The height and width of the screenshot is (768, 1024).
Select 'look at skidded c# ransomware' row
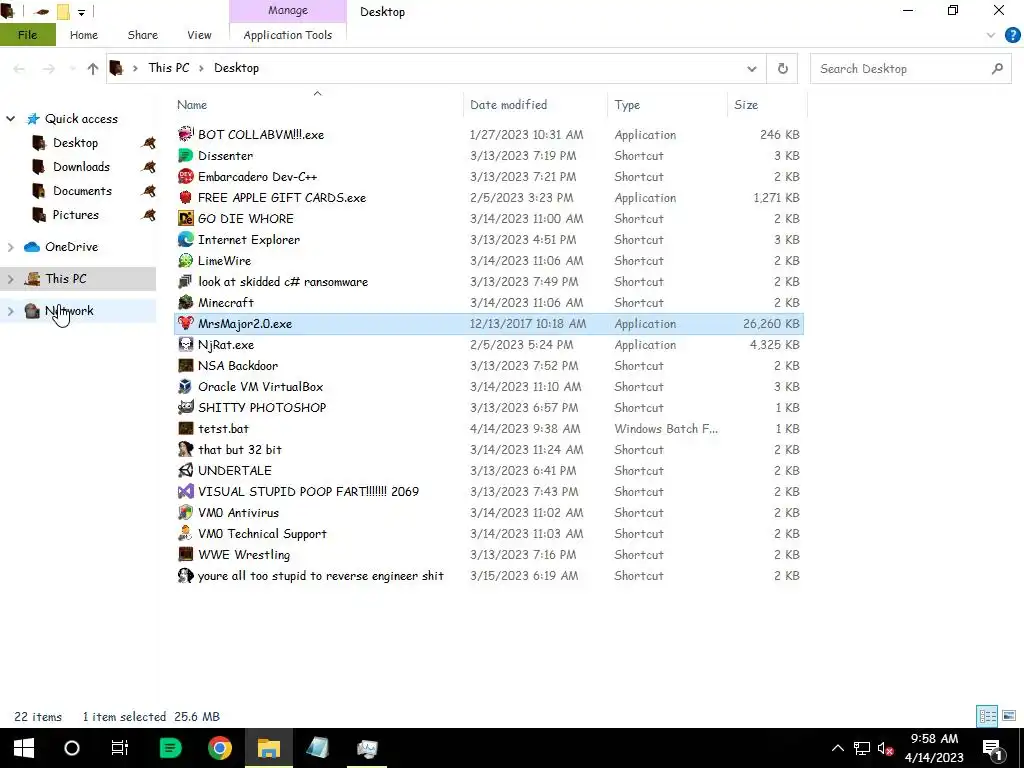click(x=488, y=281)
